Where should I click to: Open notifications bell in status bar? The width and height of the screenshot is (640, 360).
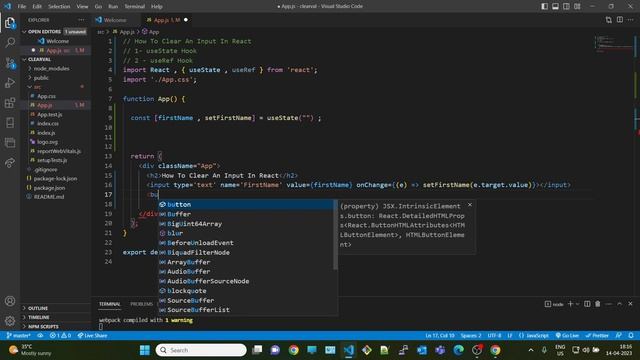[631, 336]
